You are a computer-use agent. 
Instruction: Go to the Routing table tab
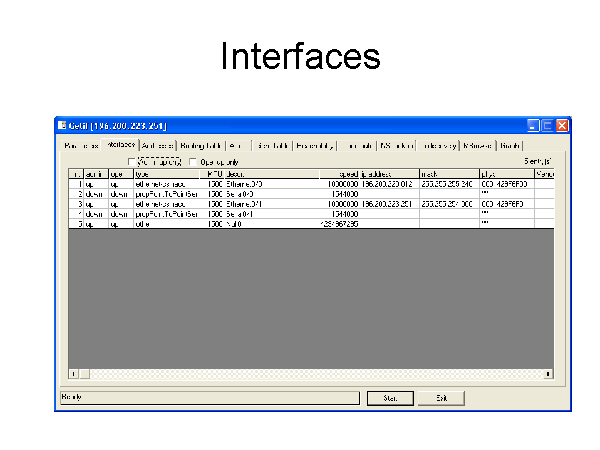pos(200,145)
